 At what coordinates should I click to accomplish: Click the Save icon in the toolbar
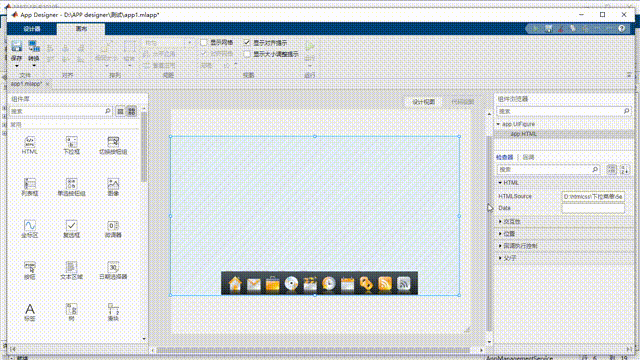pos(17,46)
